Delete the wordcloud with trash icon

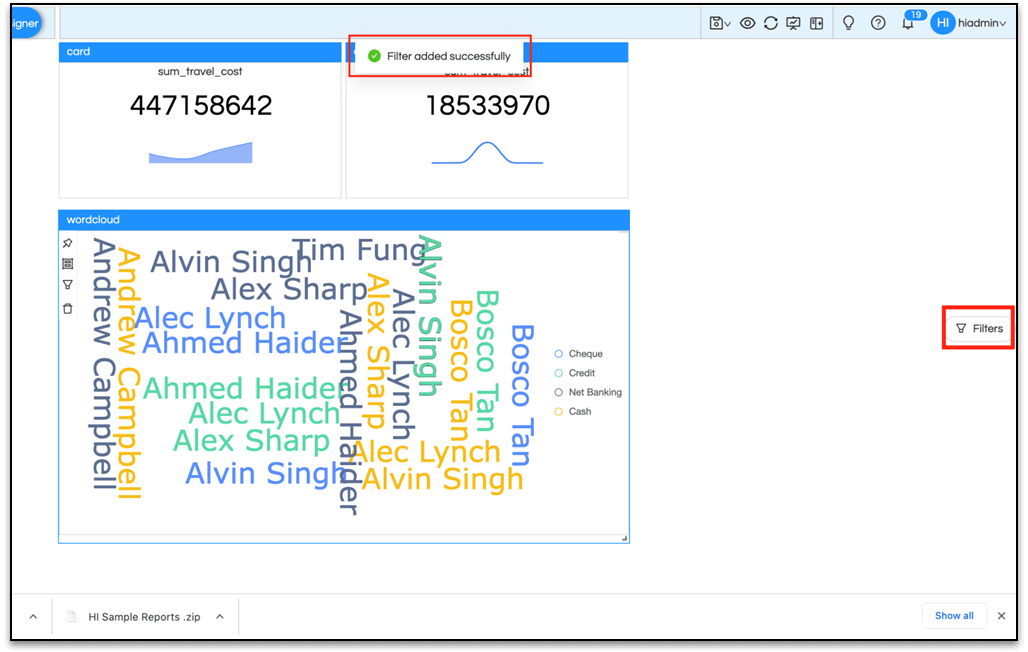(x=68, y=308)
